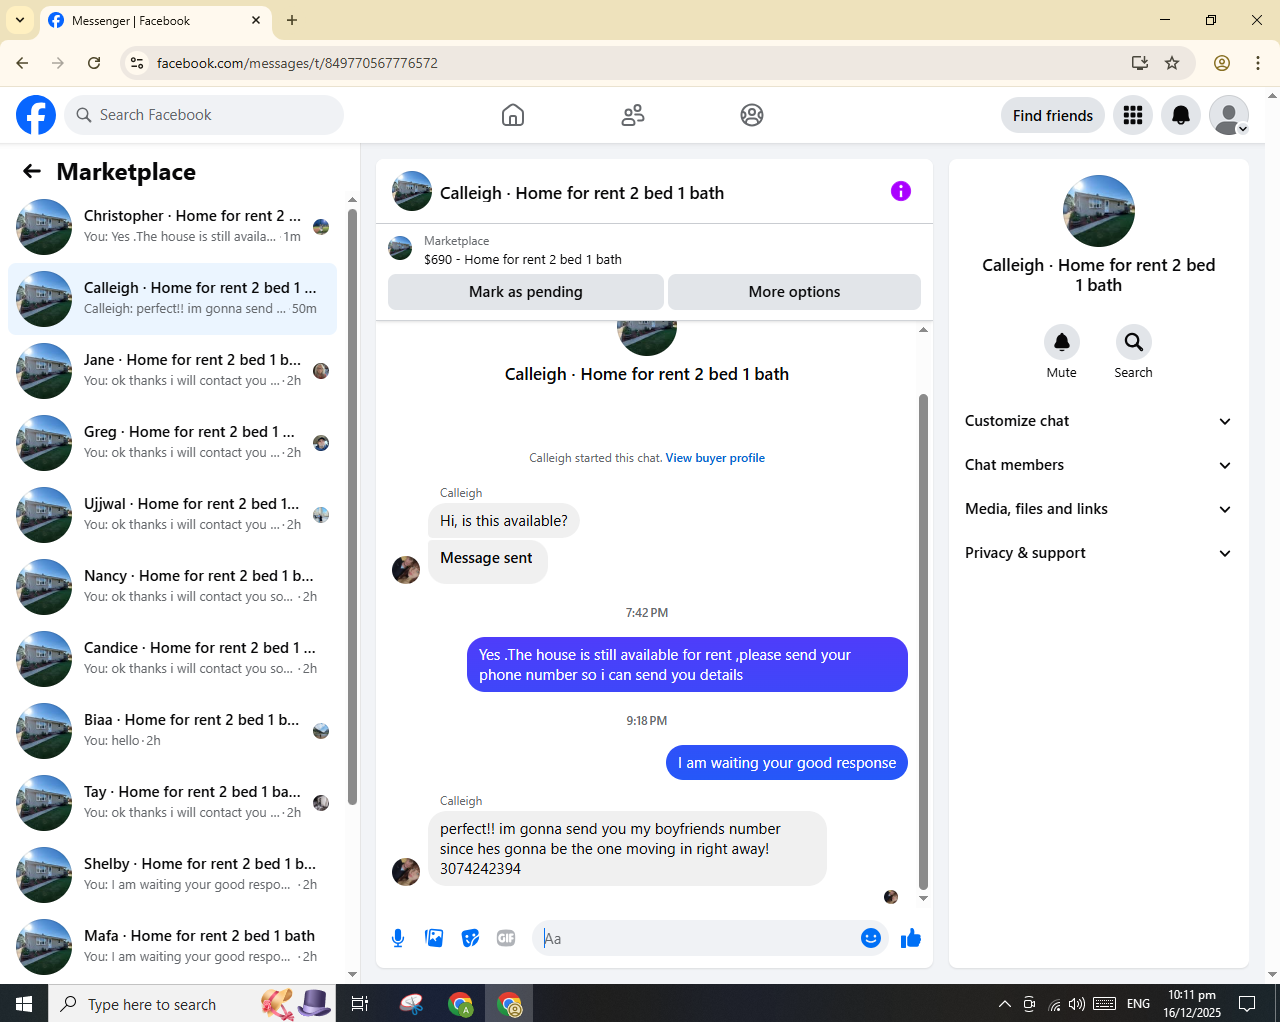Open Task View on the taskbar
The width and height of the screenshot is (1280, 1022).
point(360,1004)
